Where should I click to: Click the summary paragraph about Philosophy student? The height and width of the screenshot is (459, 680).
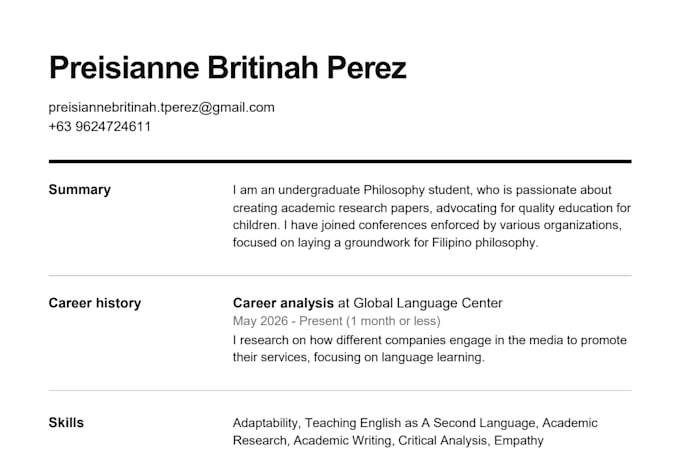432,216
